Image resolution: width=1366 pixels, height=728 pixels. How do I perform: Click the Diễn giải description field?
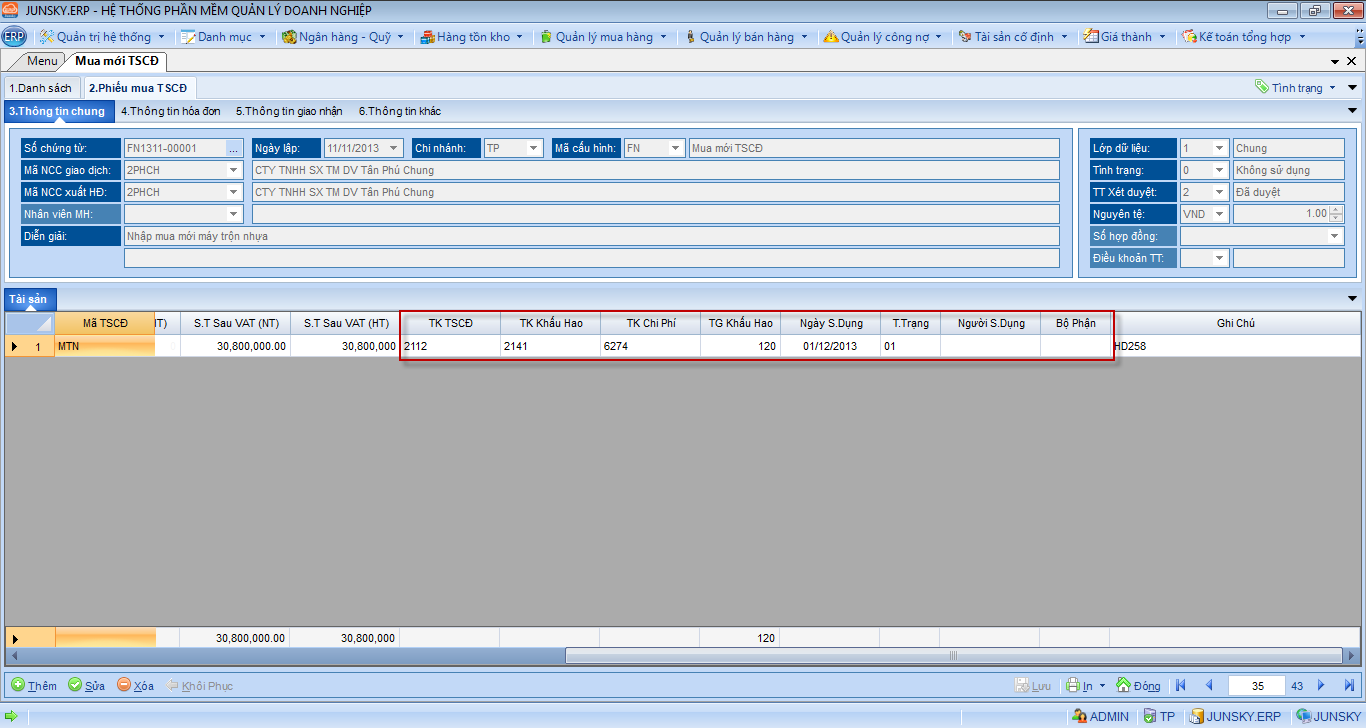[x=590, y=236]
